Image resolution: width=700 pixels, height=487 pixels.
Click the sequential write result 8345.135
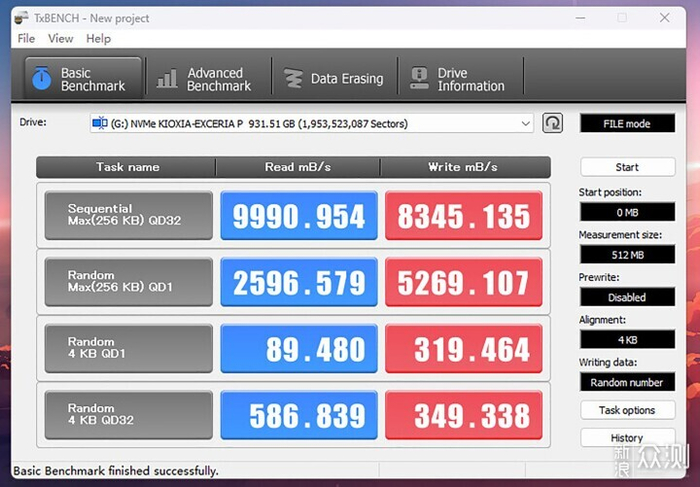tap(464, 215)
